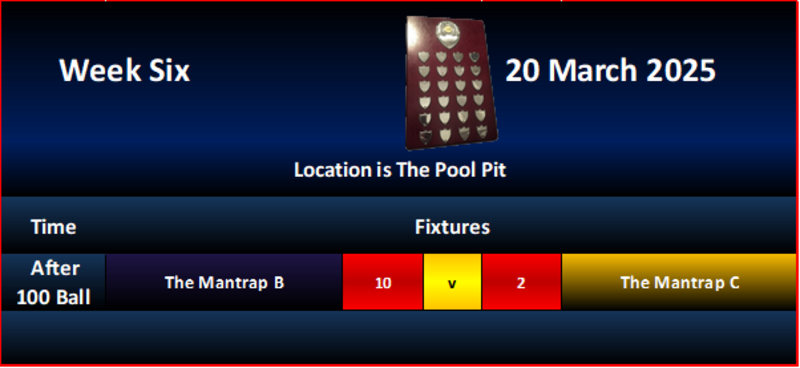Screen dimensions: 800x368
Task: Click the bottom-right shield on the plaque
Action: tap(483, 132)
